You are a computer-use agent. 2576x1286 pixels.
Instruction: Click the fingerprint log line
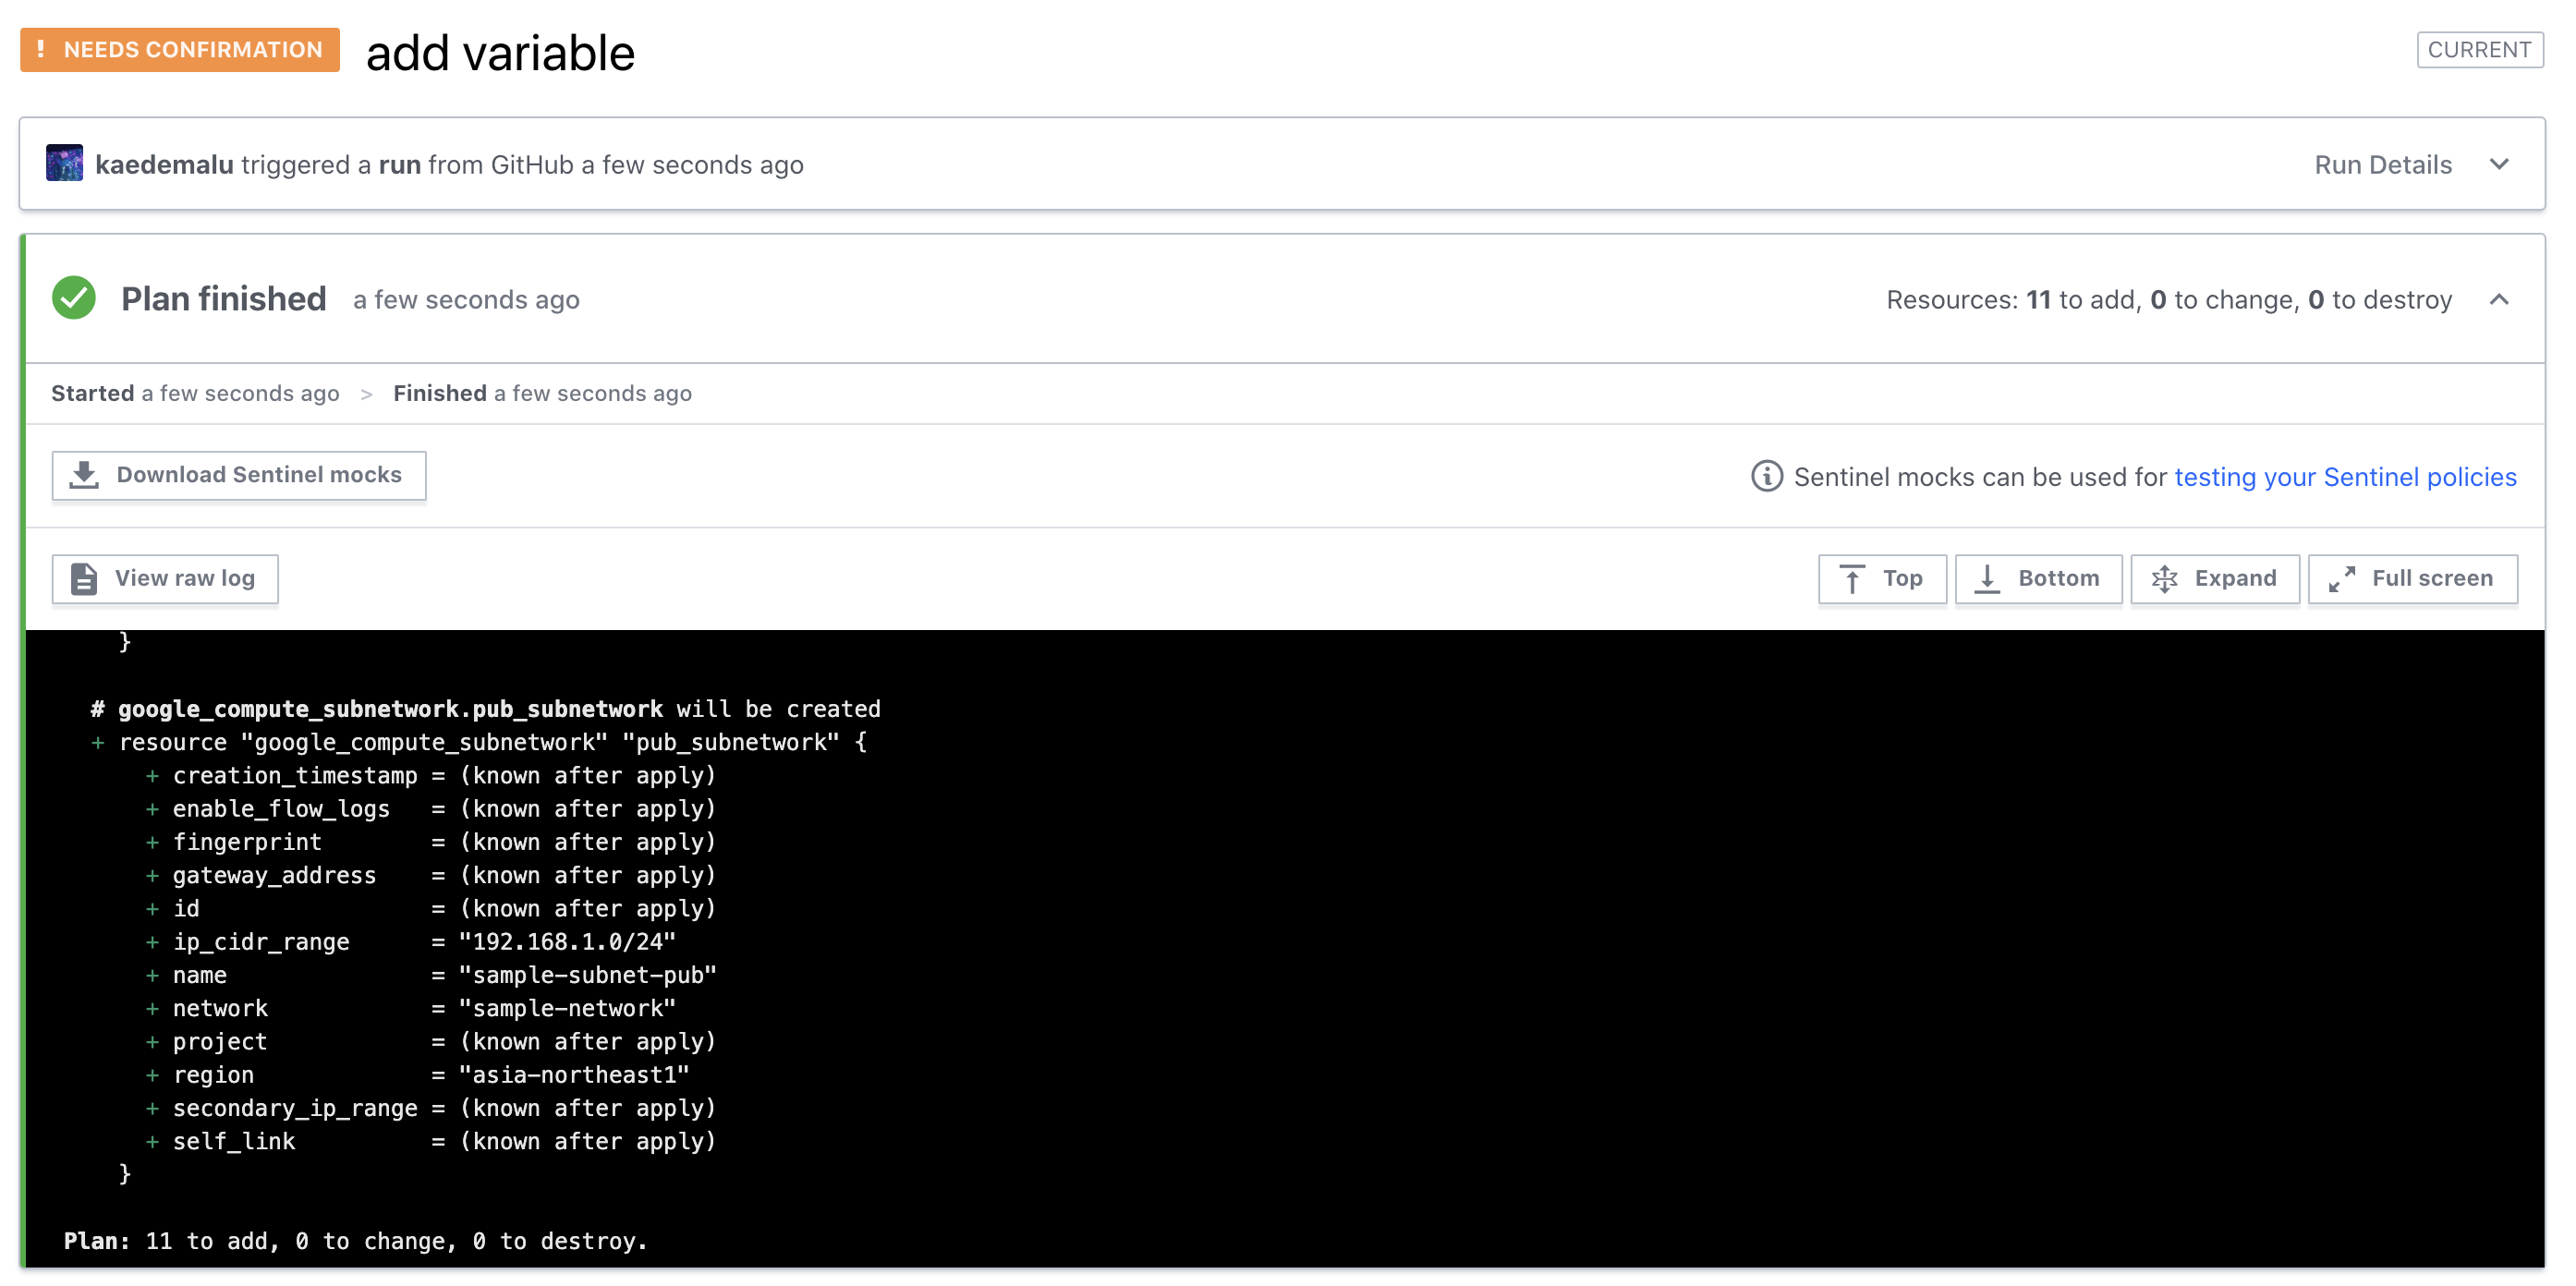click(x=431, y=842)
